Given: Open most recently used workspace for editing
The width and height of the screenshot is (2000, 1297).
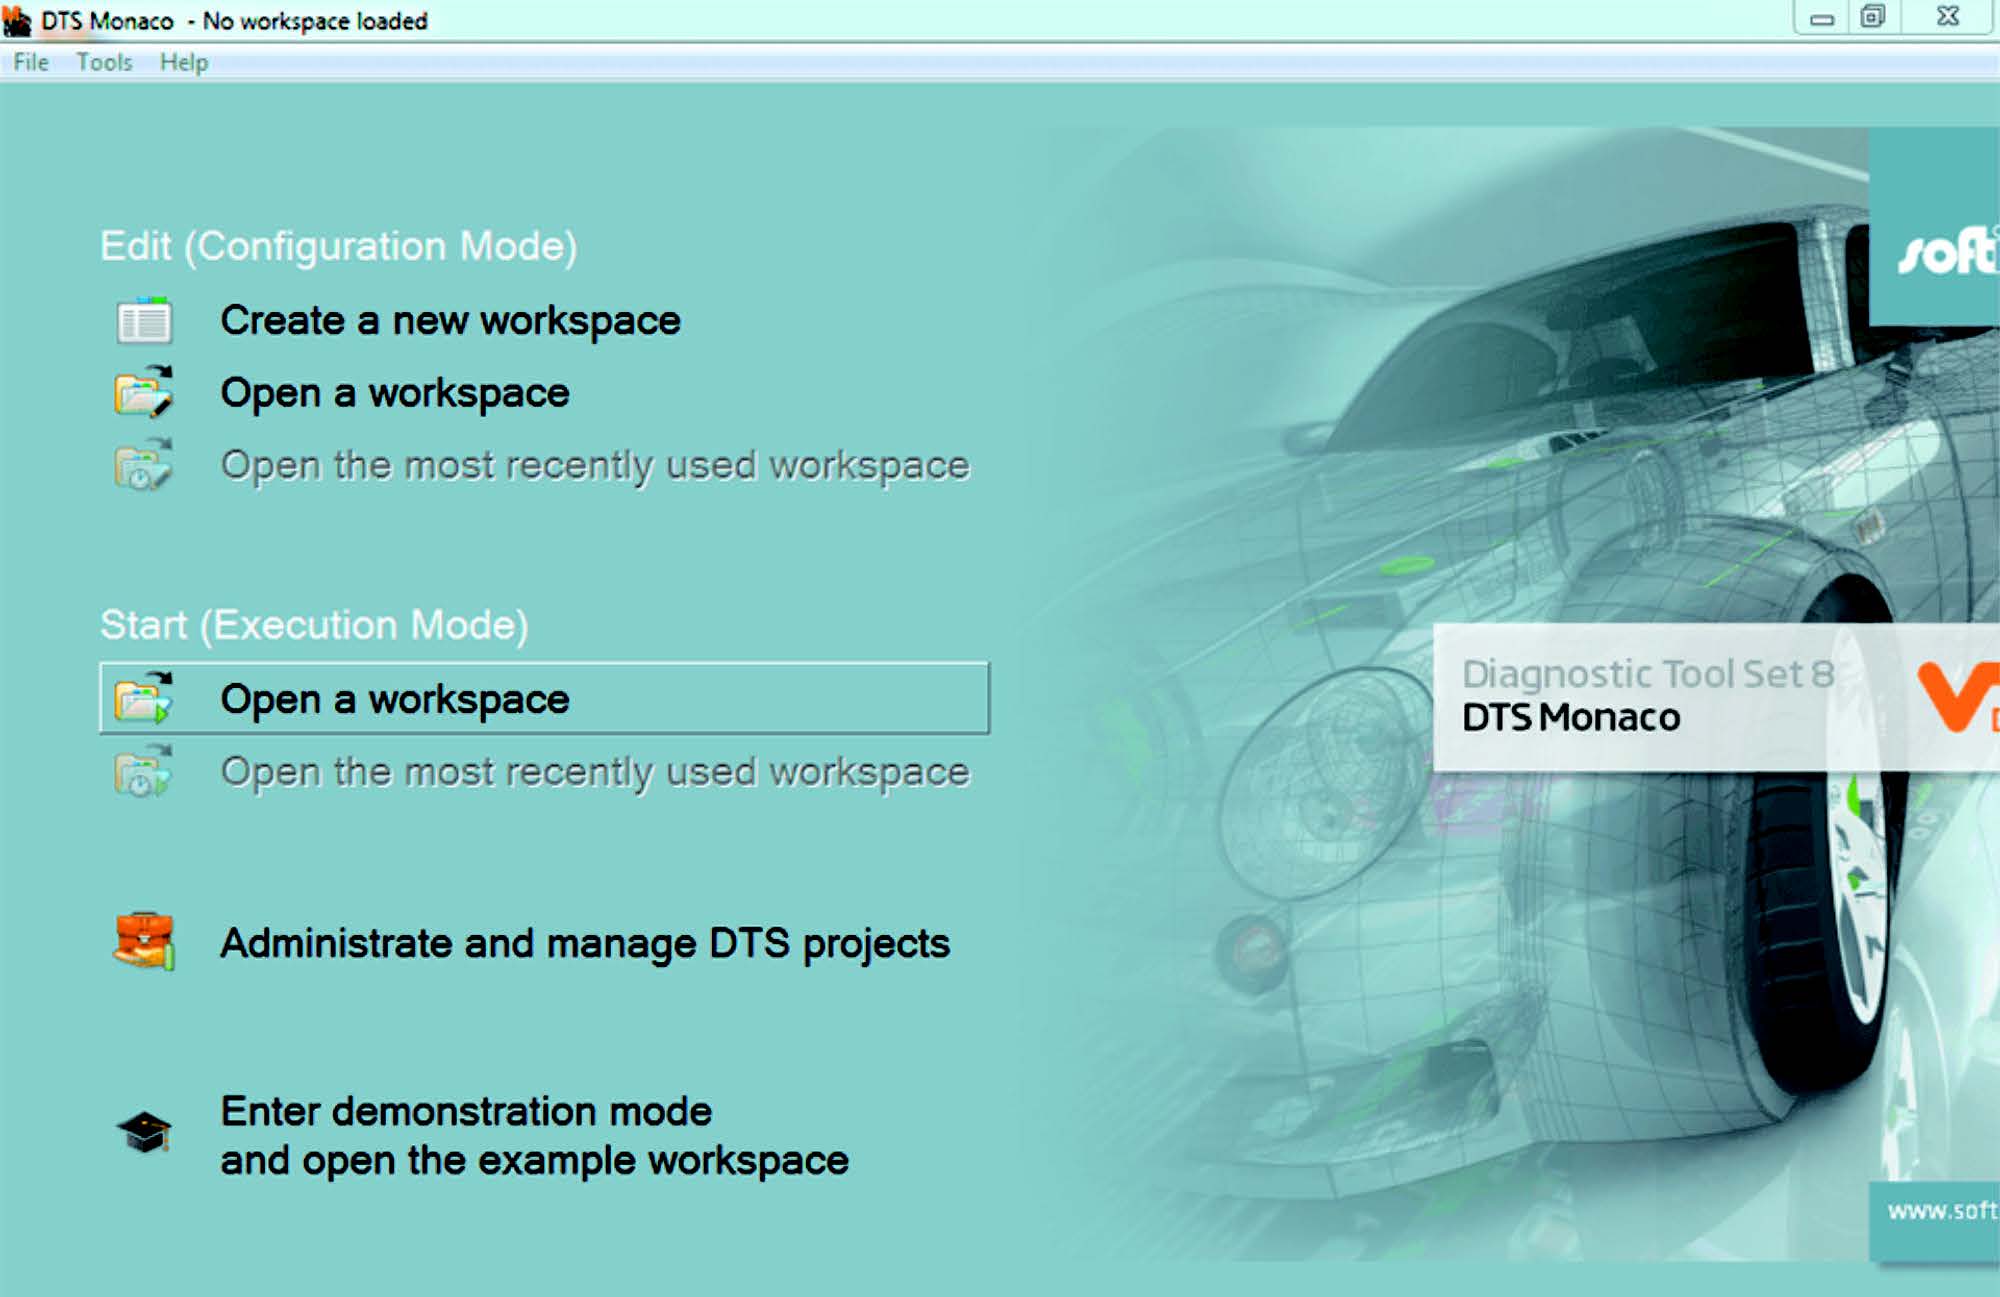Looking at the screenshot, I should (x=595, y=465).
